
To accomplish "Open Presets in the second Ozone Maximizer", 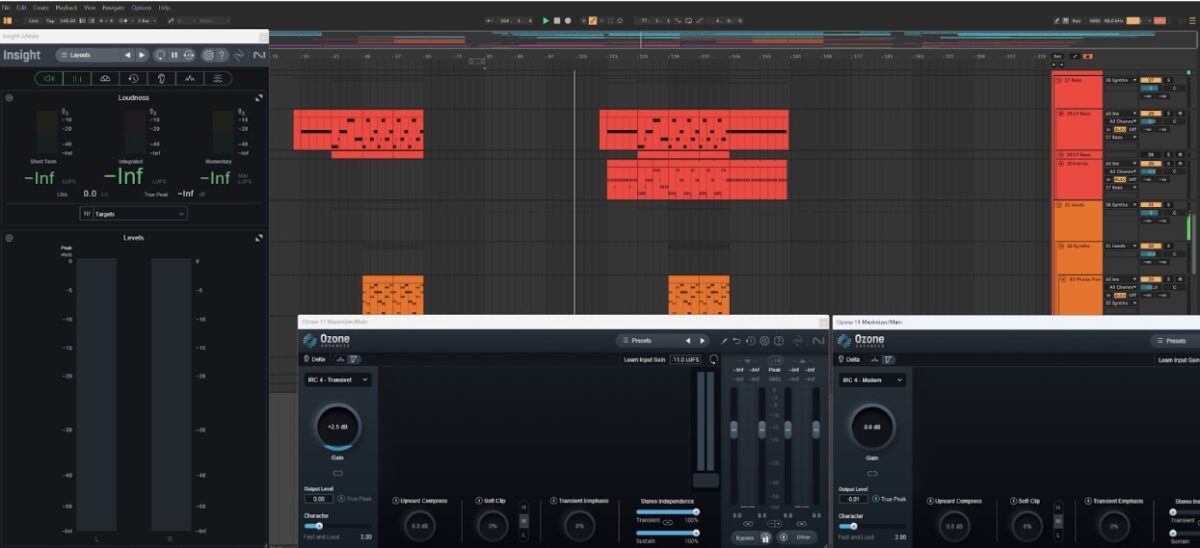I will pos(1175,340).
